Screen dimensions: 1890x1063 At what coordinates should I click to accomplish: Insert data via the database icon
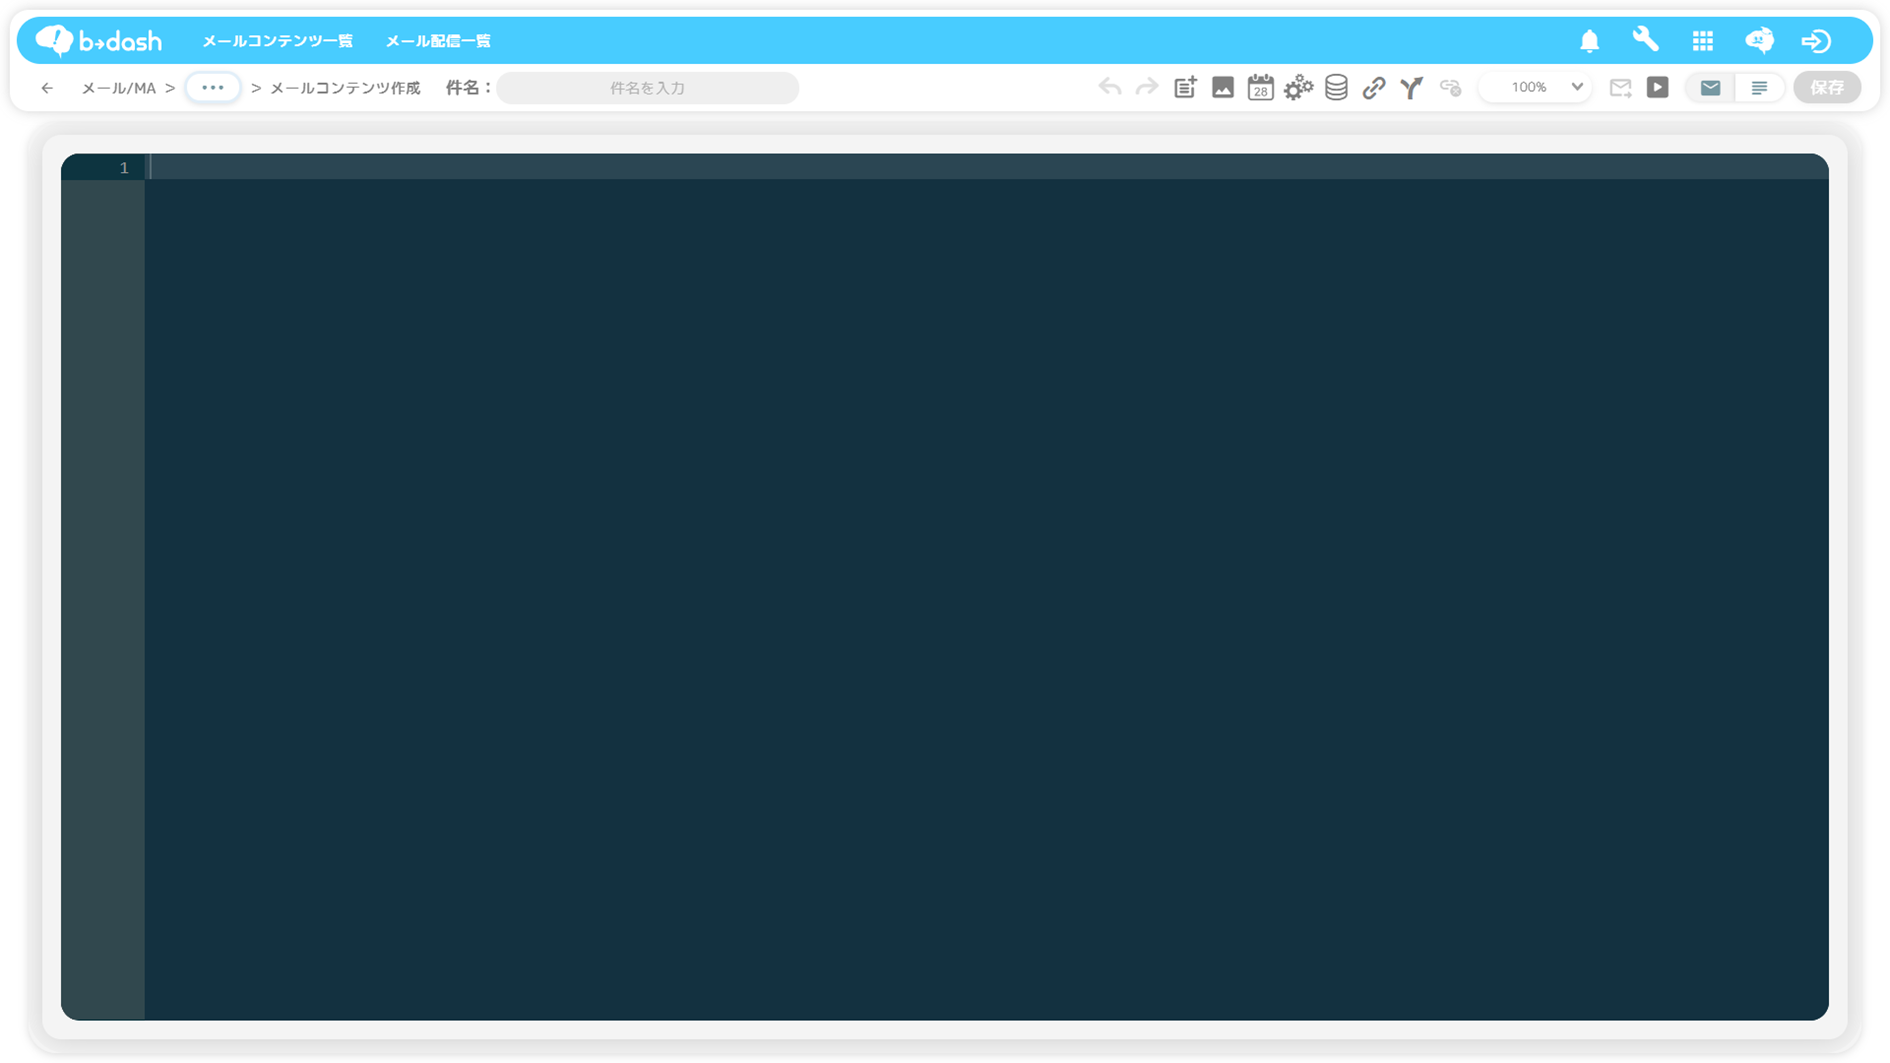point(1336,88)
